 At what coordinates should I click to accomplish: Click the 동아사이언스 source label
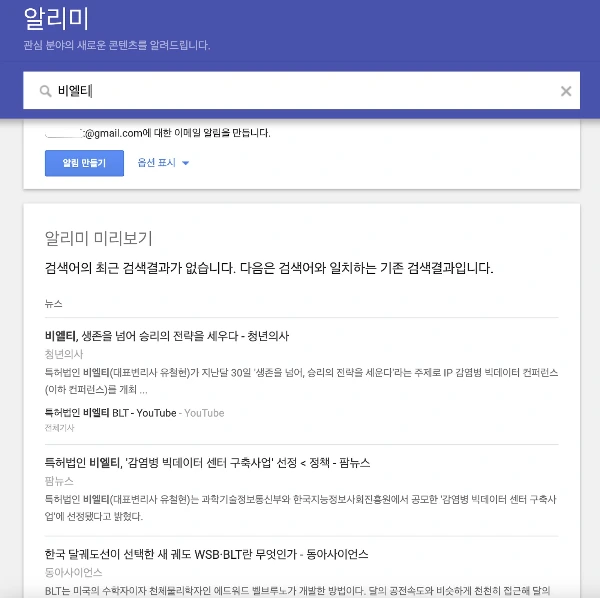[x=73, y=572]
